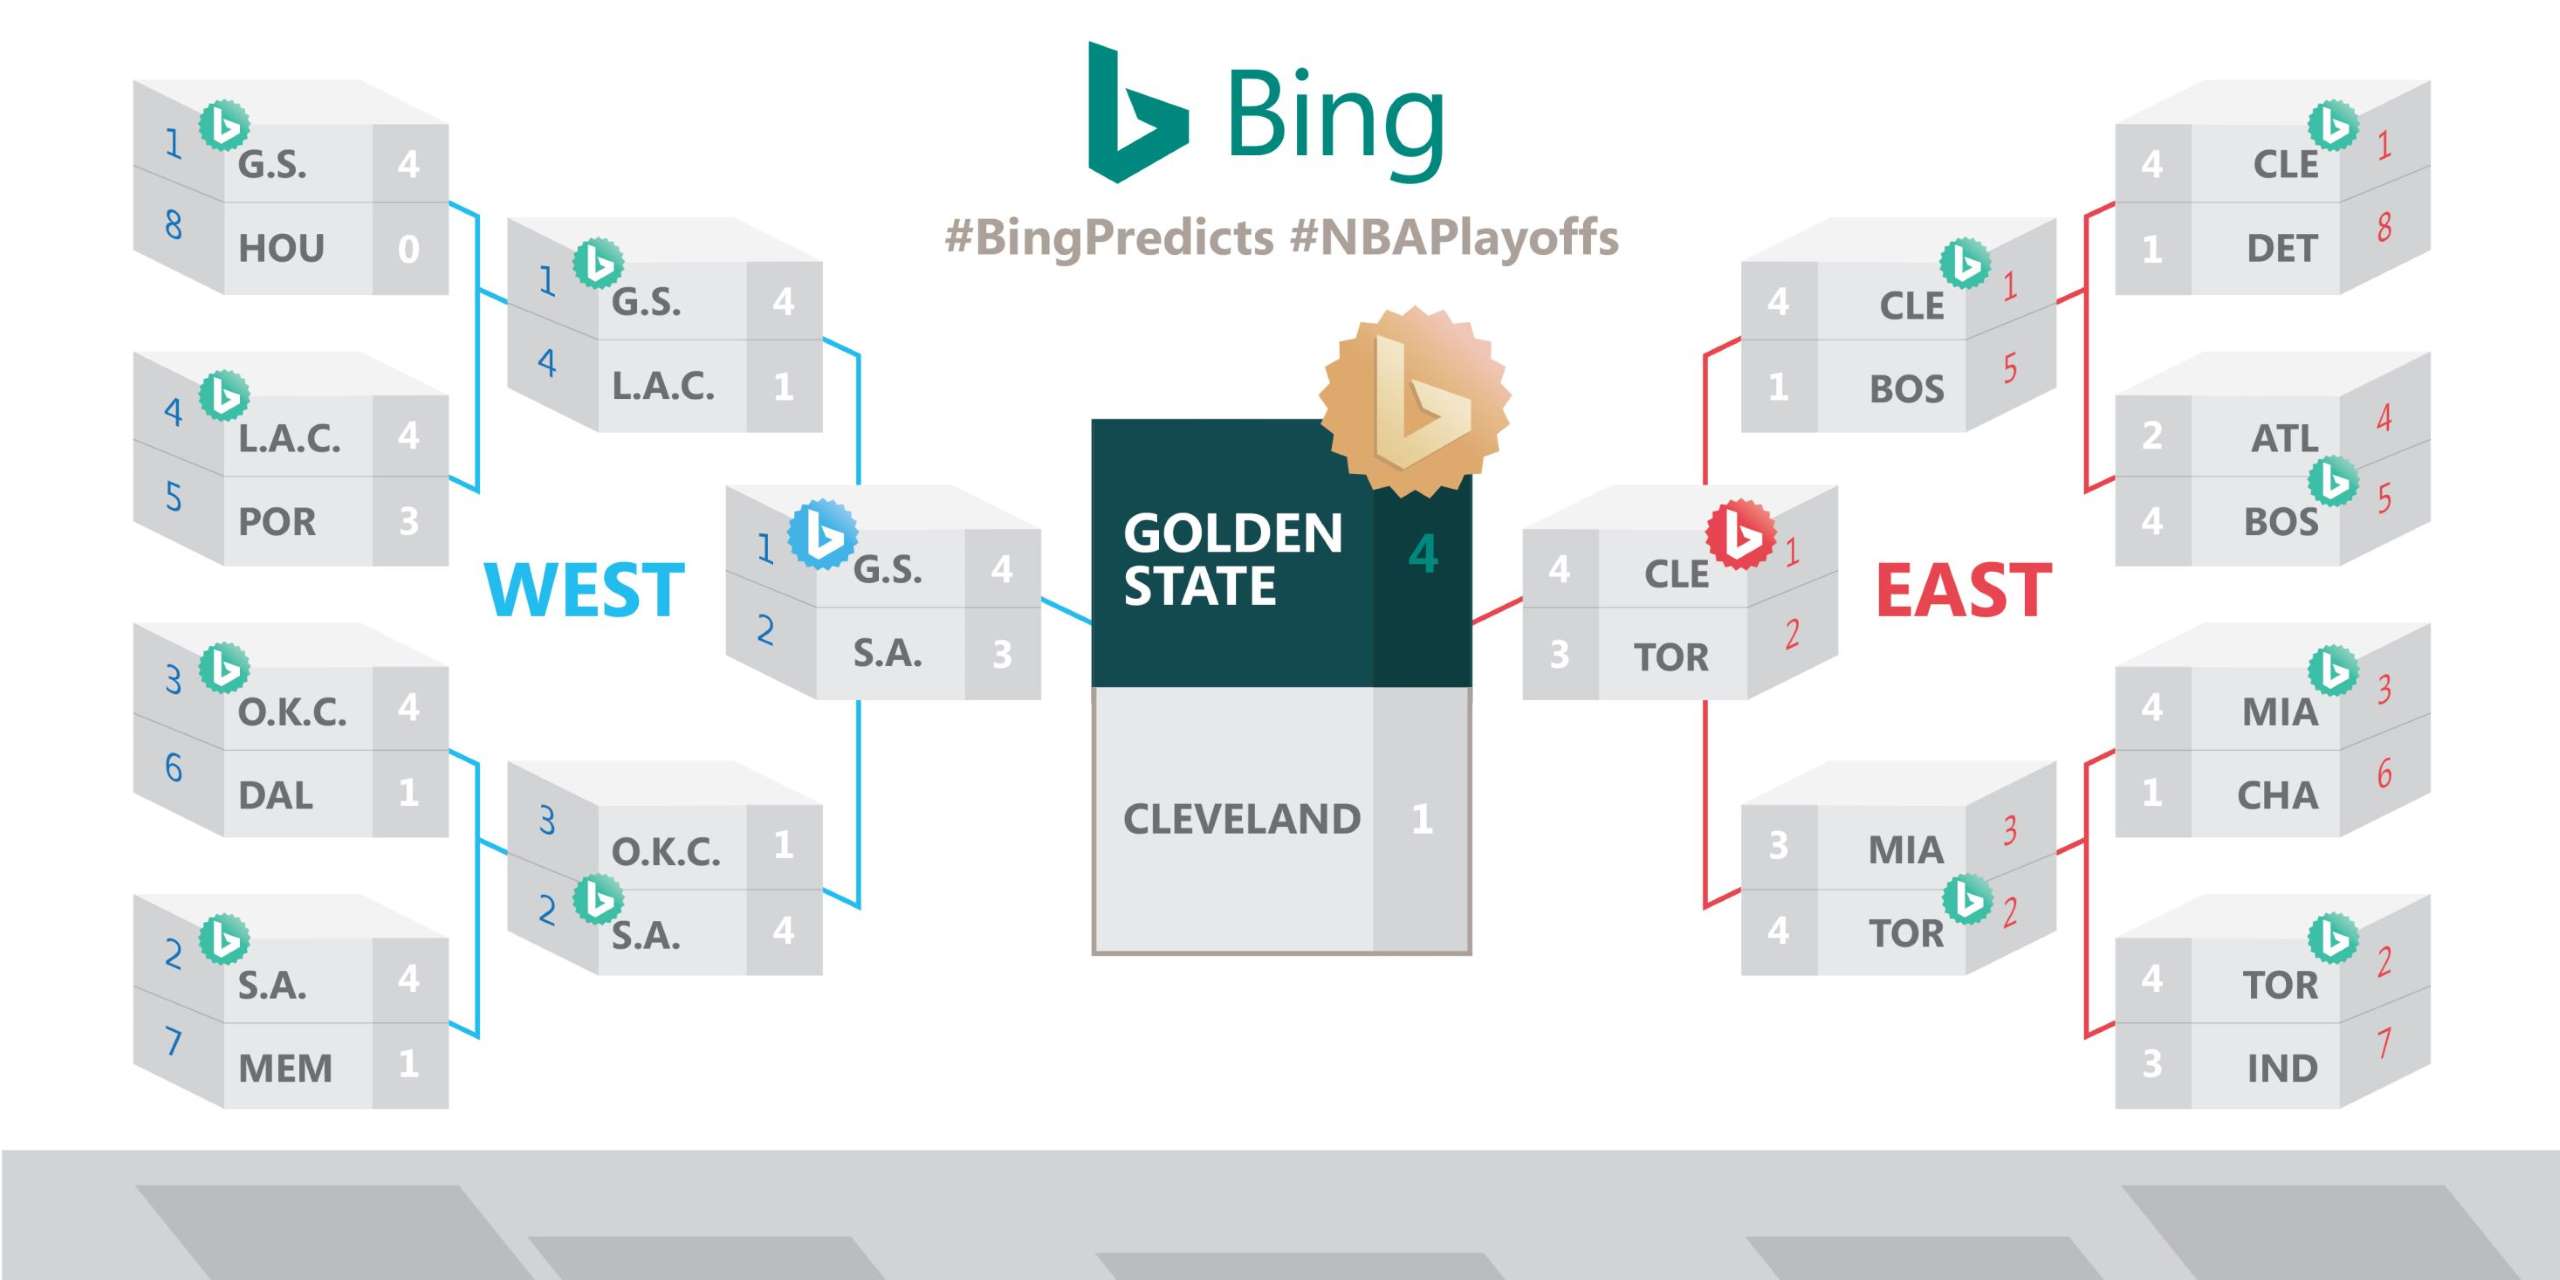
Task: Click the blue Bing badge on West finals G.S.
Action: click(x=822, y=534)
